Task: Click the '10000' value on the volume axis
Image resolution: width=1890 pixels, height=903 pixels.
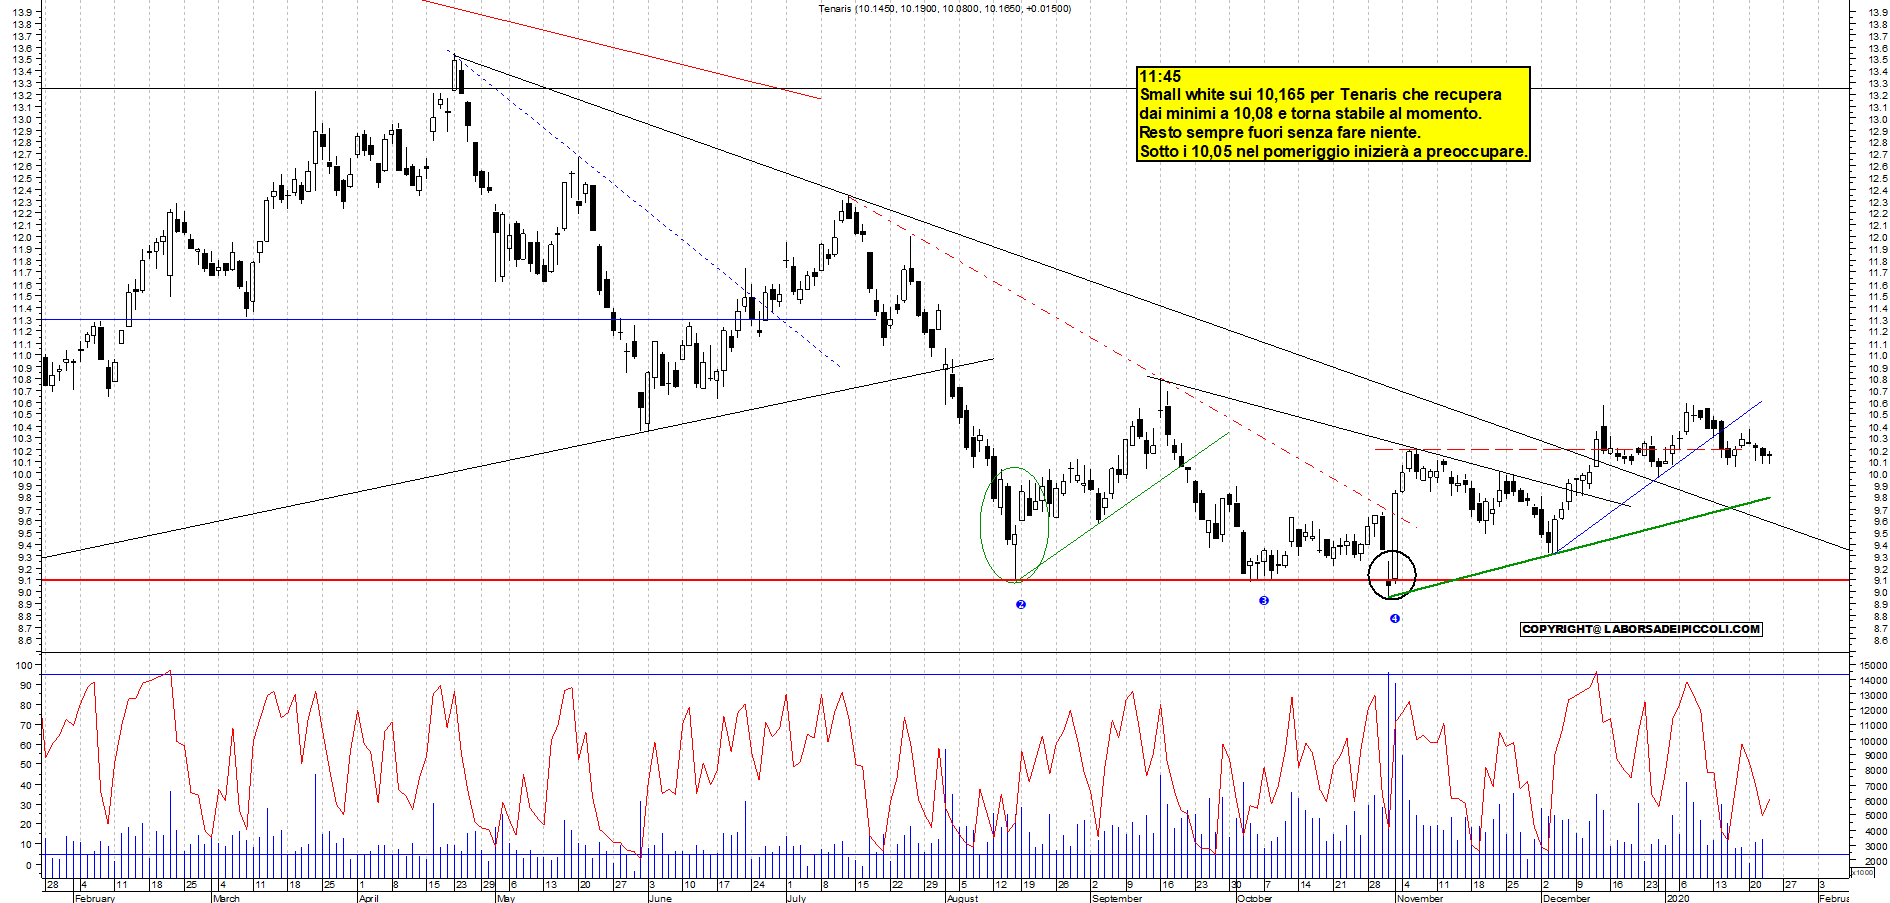Action: [1873, 741]
